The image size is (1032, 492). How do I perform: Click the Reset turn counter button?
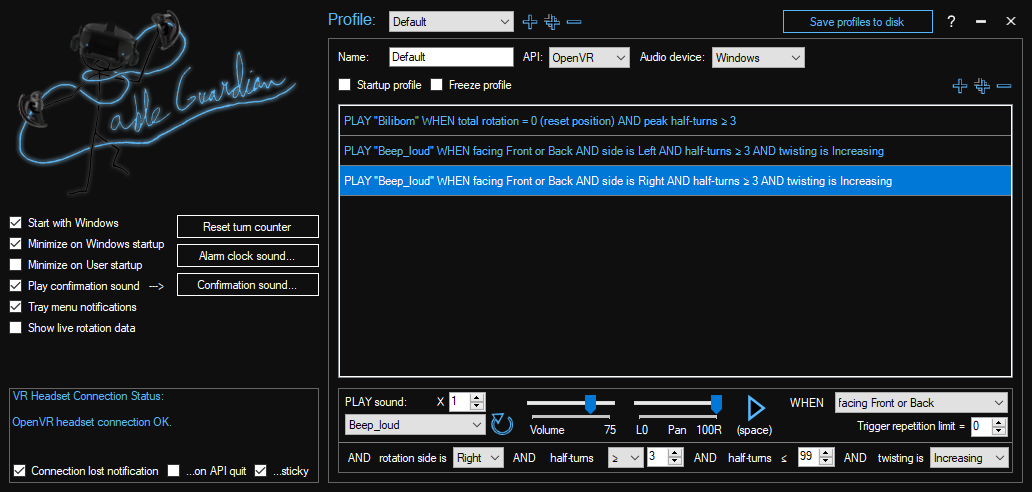(x=247, y=226)
